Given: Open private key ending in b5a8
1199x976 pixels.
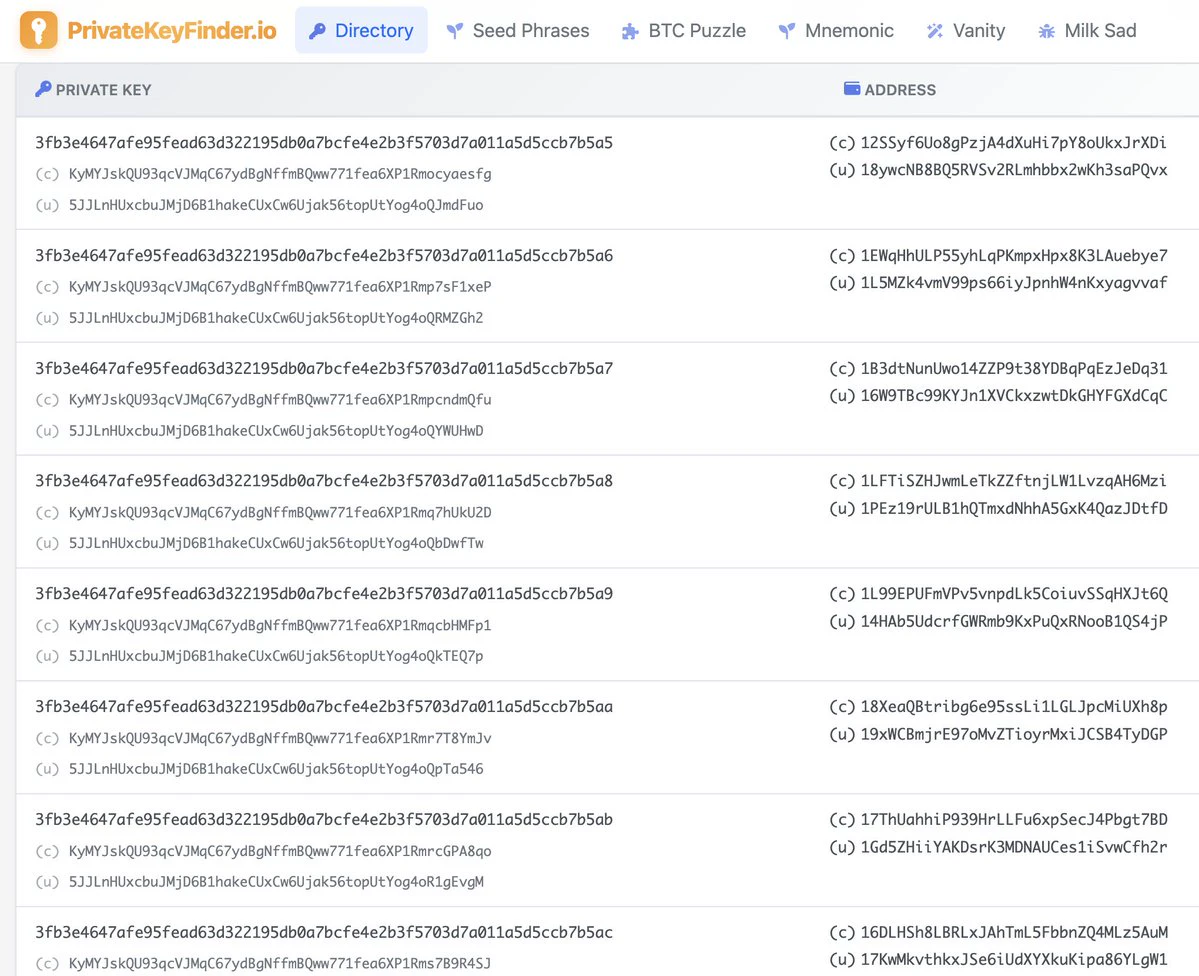Looking at the screenshot, I should pos(324,481).
